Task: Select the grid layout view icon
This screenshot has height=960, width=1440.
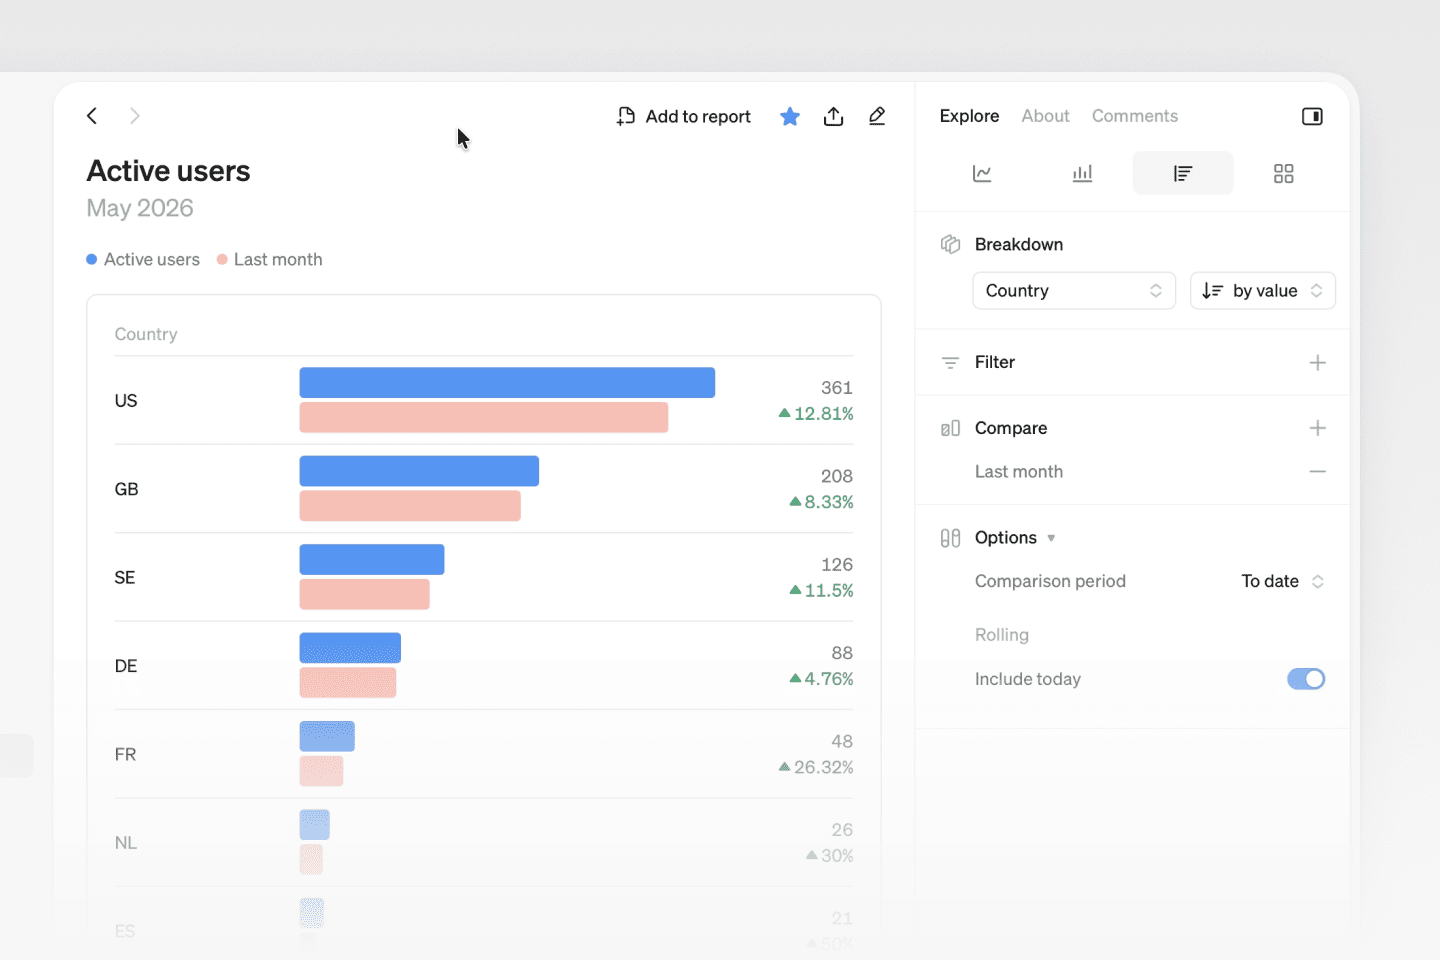Action: point(1284,174)
